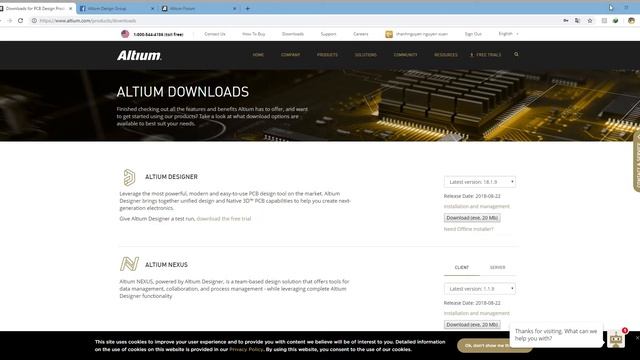Open a new browser tab
This screenshot has height=360, width=640.
pyautogui.click(x=247, y=8)
